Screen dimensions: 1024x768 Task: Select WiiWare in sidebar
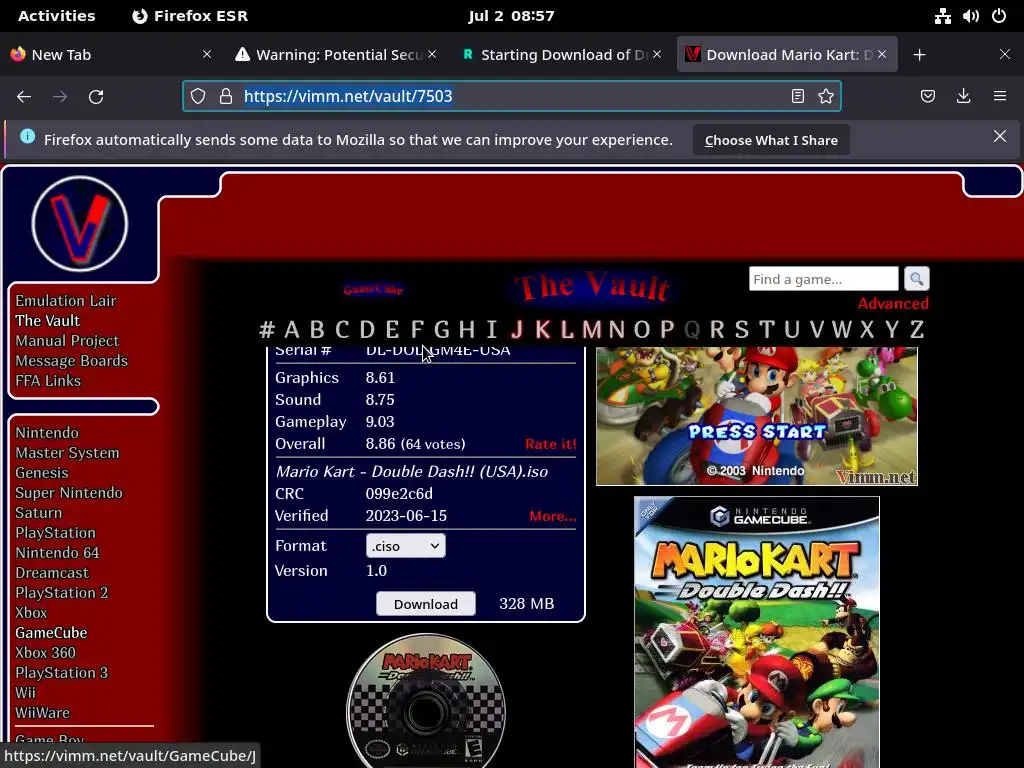[x=42, y=713]
